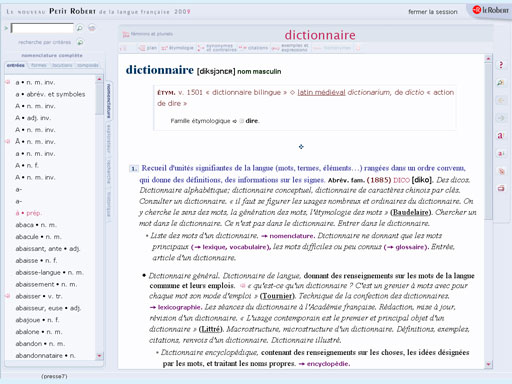Select abaisse-langue in the word list
The width and height of the screenshot is (512, 384).
(x=49, y=272)
